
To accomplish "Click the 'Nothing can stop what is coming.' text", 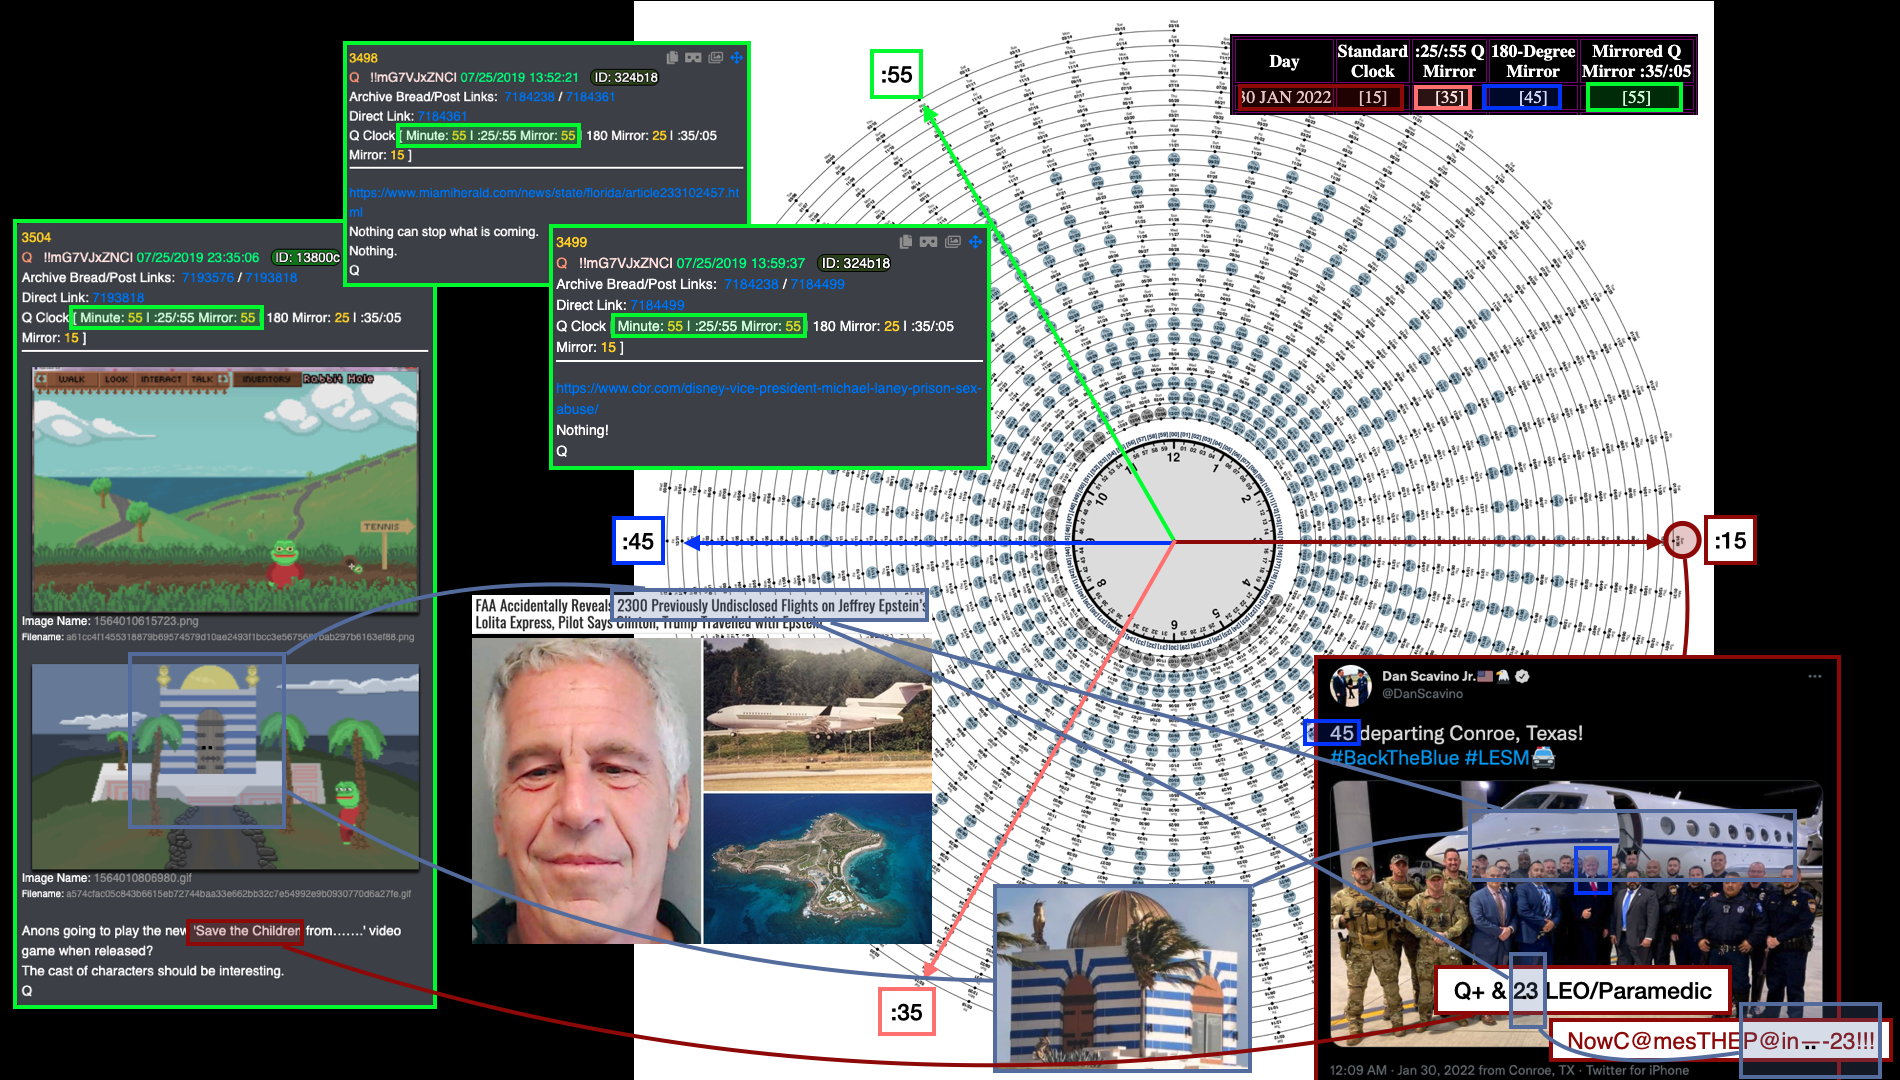I will click(x=443, y=231).
